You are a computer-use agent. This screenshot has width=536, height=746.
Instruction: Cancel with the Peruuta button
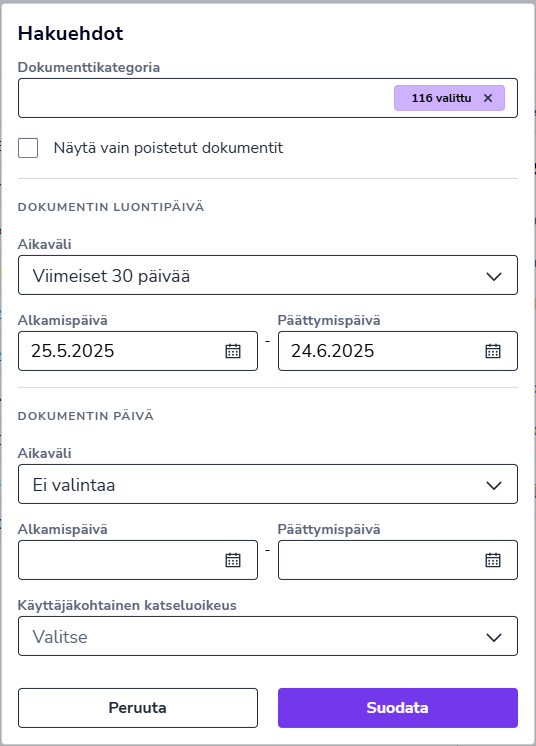[138, 708]
